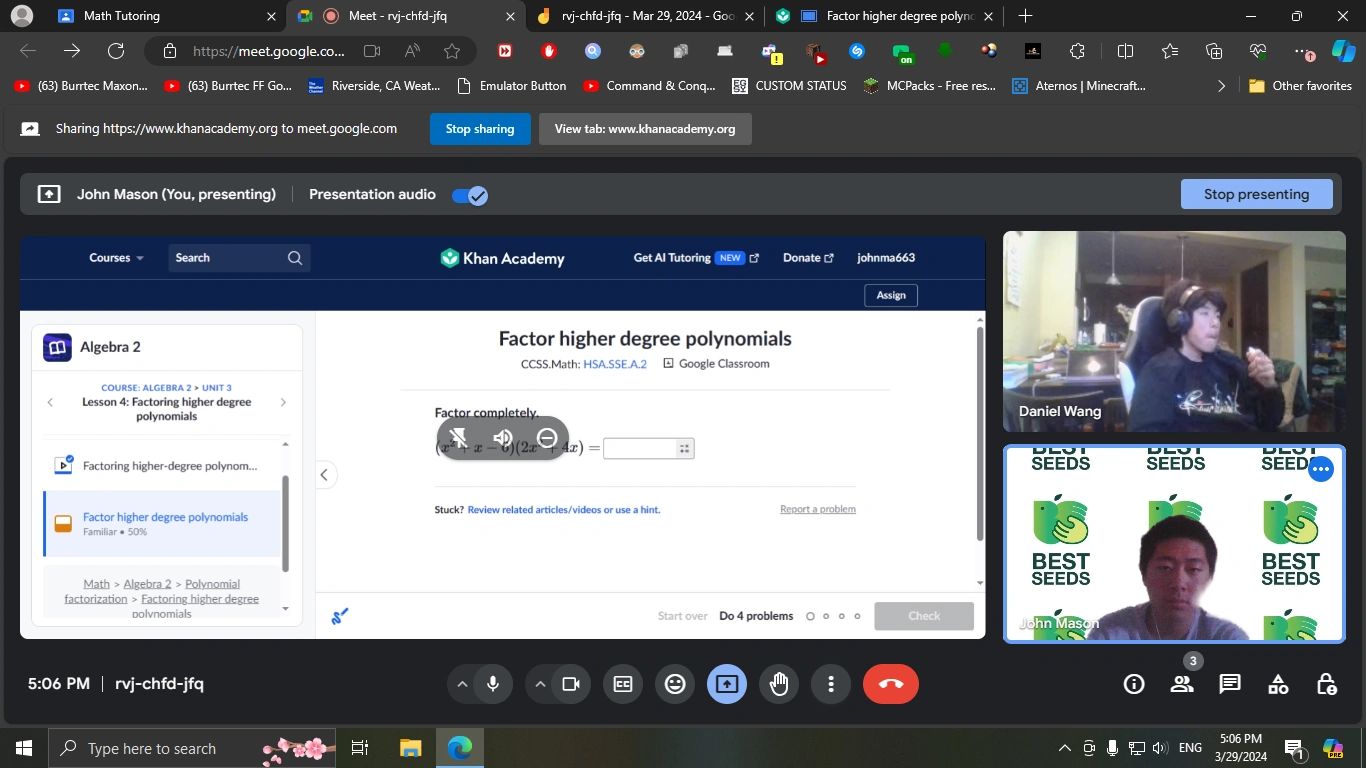Click the Stop presenting button

[1256, 194]
